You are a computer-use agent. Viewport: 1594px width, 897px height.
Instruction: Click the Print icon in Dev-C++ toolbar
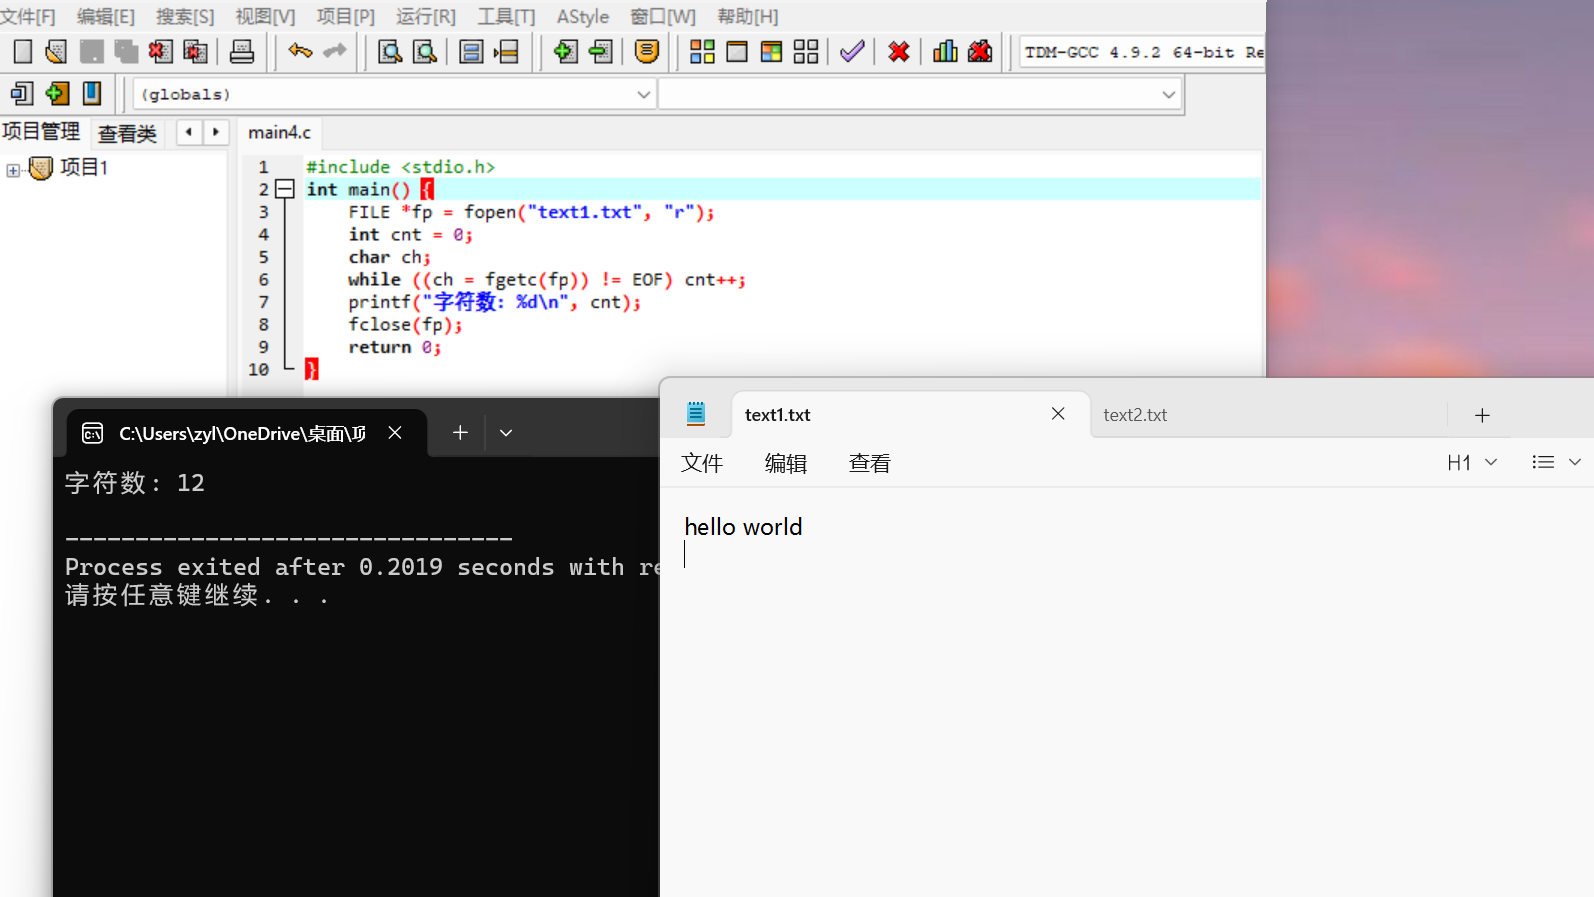(x=242, y=52)
